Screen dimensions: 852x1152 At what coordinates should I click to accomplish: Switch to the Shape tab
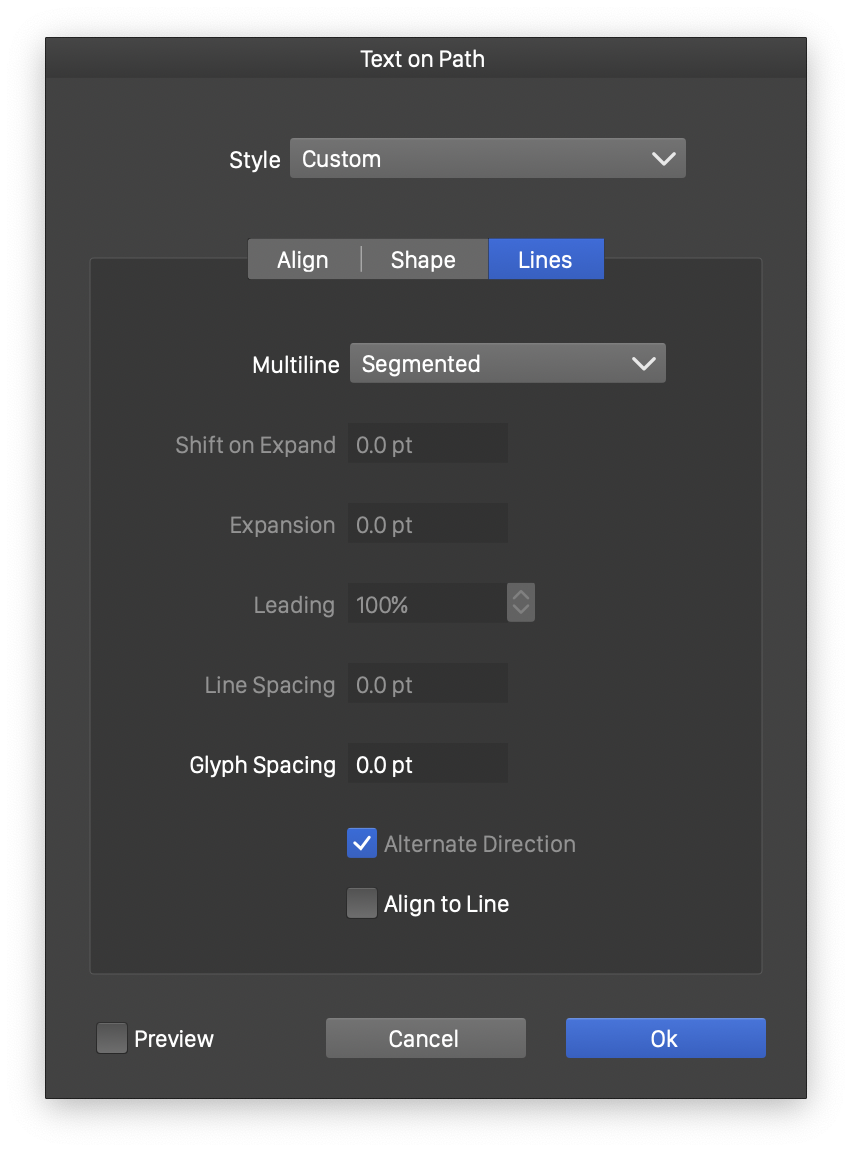click(x=423, y=260)
